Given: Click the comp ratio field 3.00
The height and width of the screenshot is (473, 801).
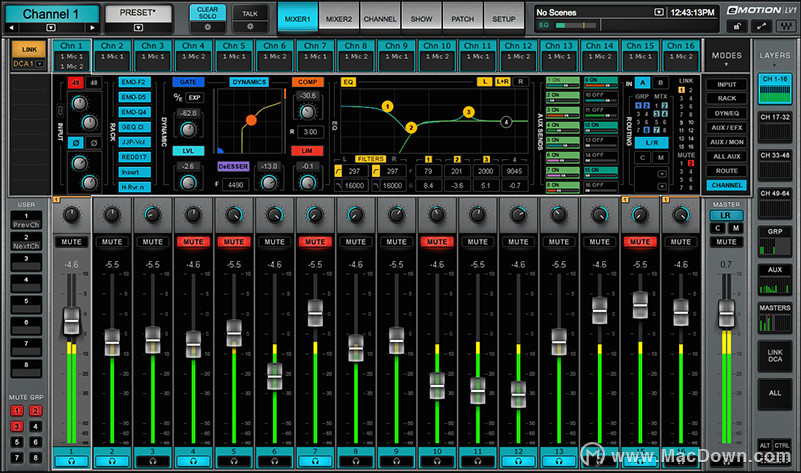Looking at the screenshot, I should click(310, 132).
